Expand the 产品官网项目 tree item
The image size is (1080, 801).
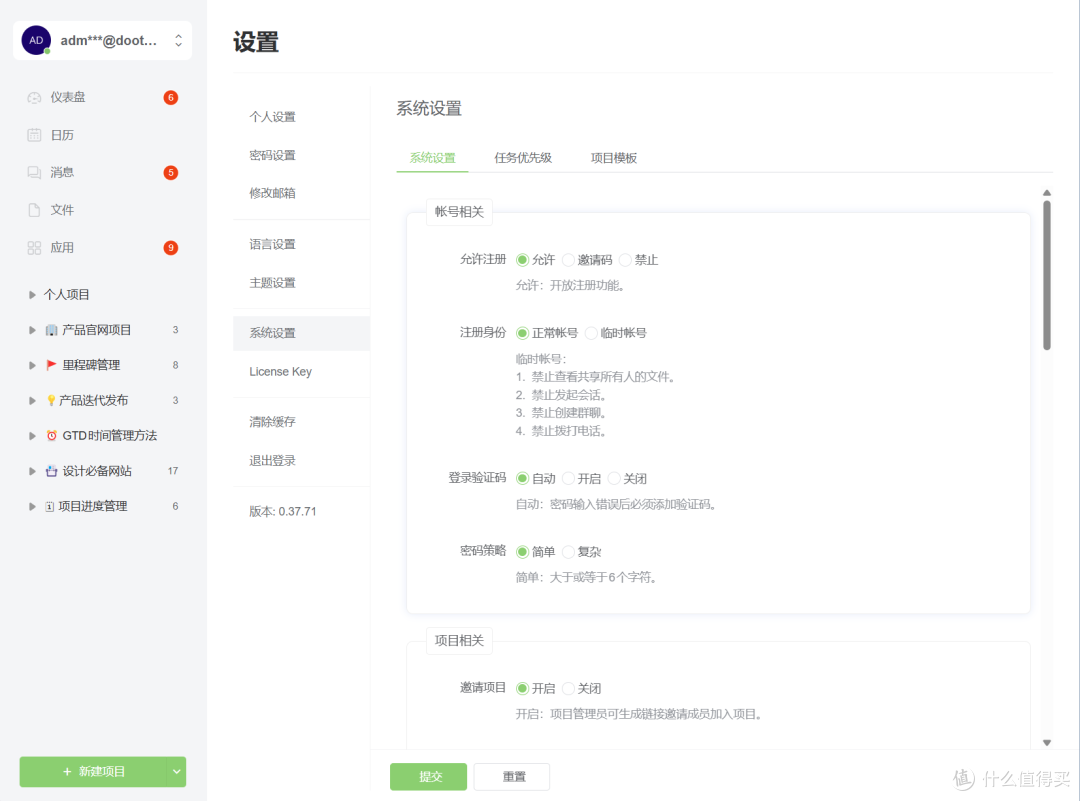click(32, 330)
